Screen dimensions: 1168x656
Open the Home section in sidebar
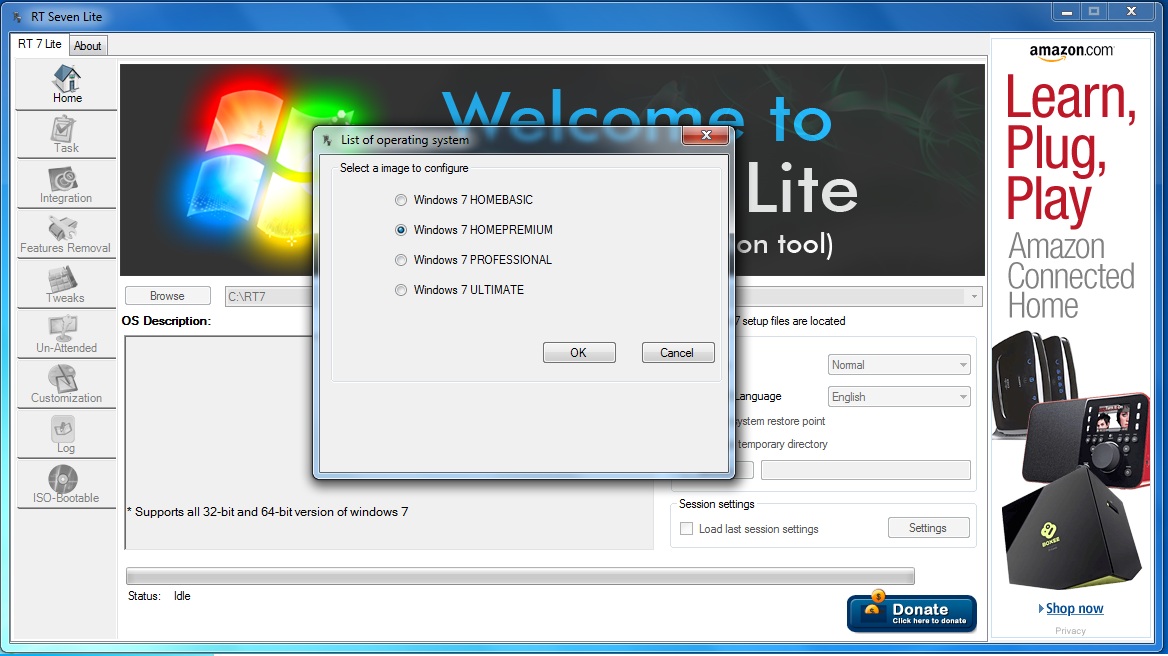66,85
